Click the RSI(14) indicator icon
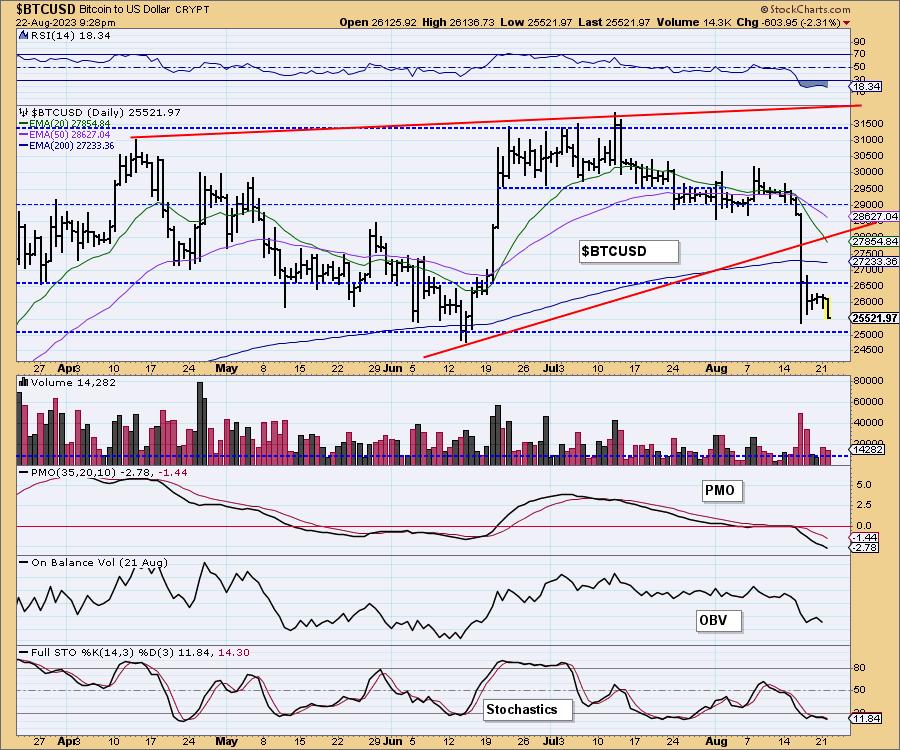900x750 pixels. [x=23, y=35]
